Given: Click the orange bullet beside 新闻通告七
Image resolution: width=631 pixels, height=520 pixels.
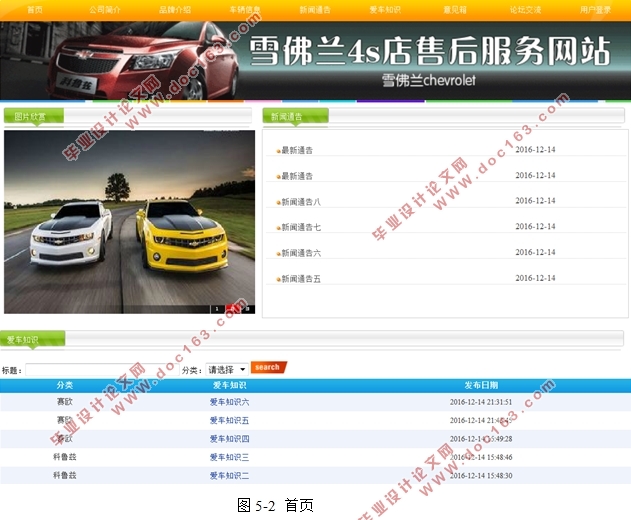Looking at the screenshot, I should (278, 228).
